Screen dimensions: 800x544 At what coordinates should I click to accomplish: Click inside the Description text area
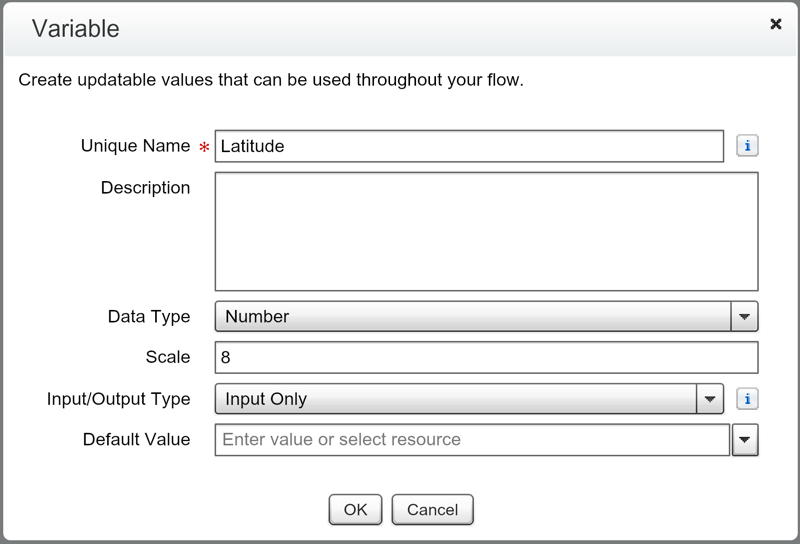pyautogui.click(x=486, y=231)
